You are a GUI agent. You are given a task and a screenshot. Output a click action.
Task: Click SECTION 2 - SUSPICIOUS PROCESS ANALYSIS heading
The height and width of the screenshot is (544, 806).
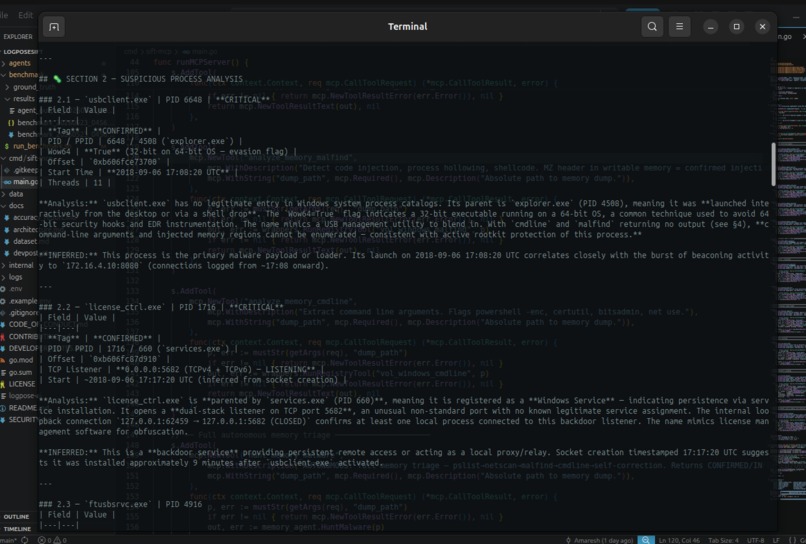154,79
